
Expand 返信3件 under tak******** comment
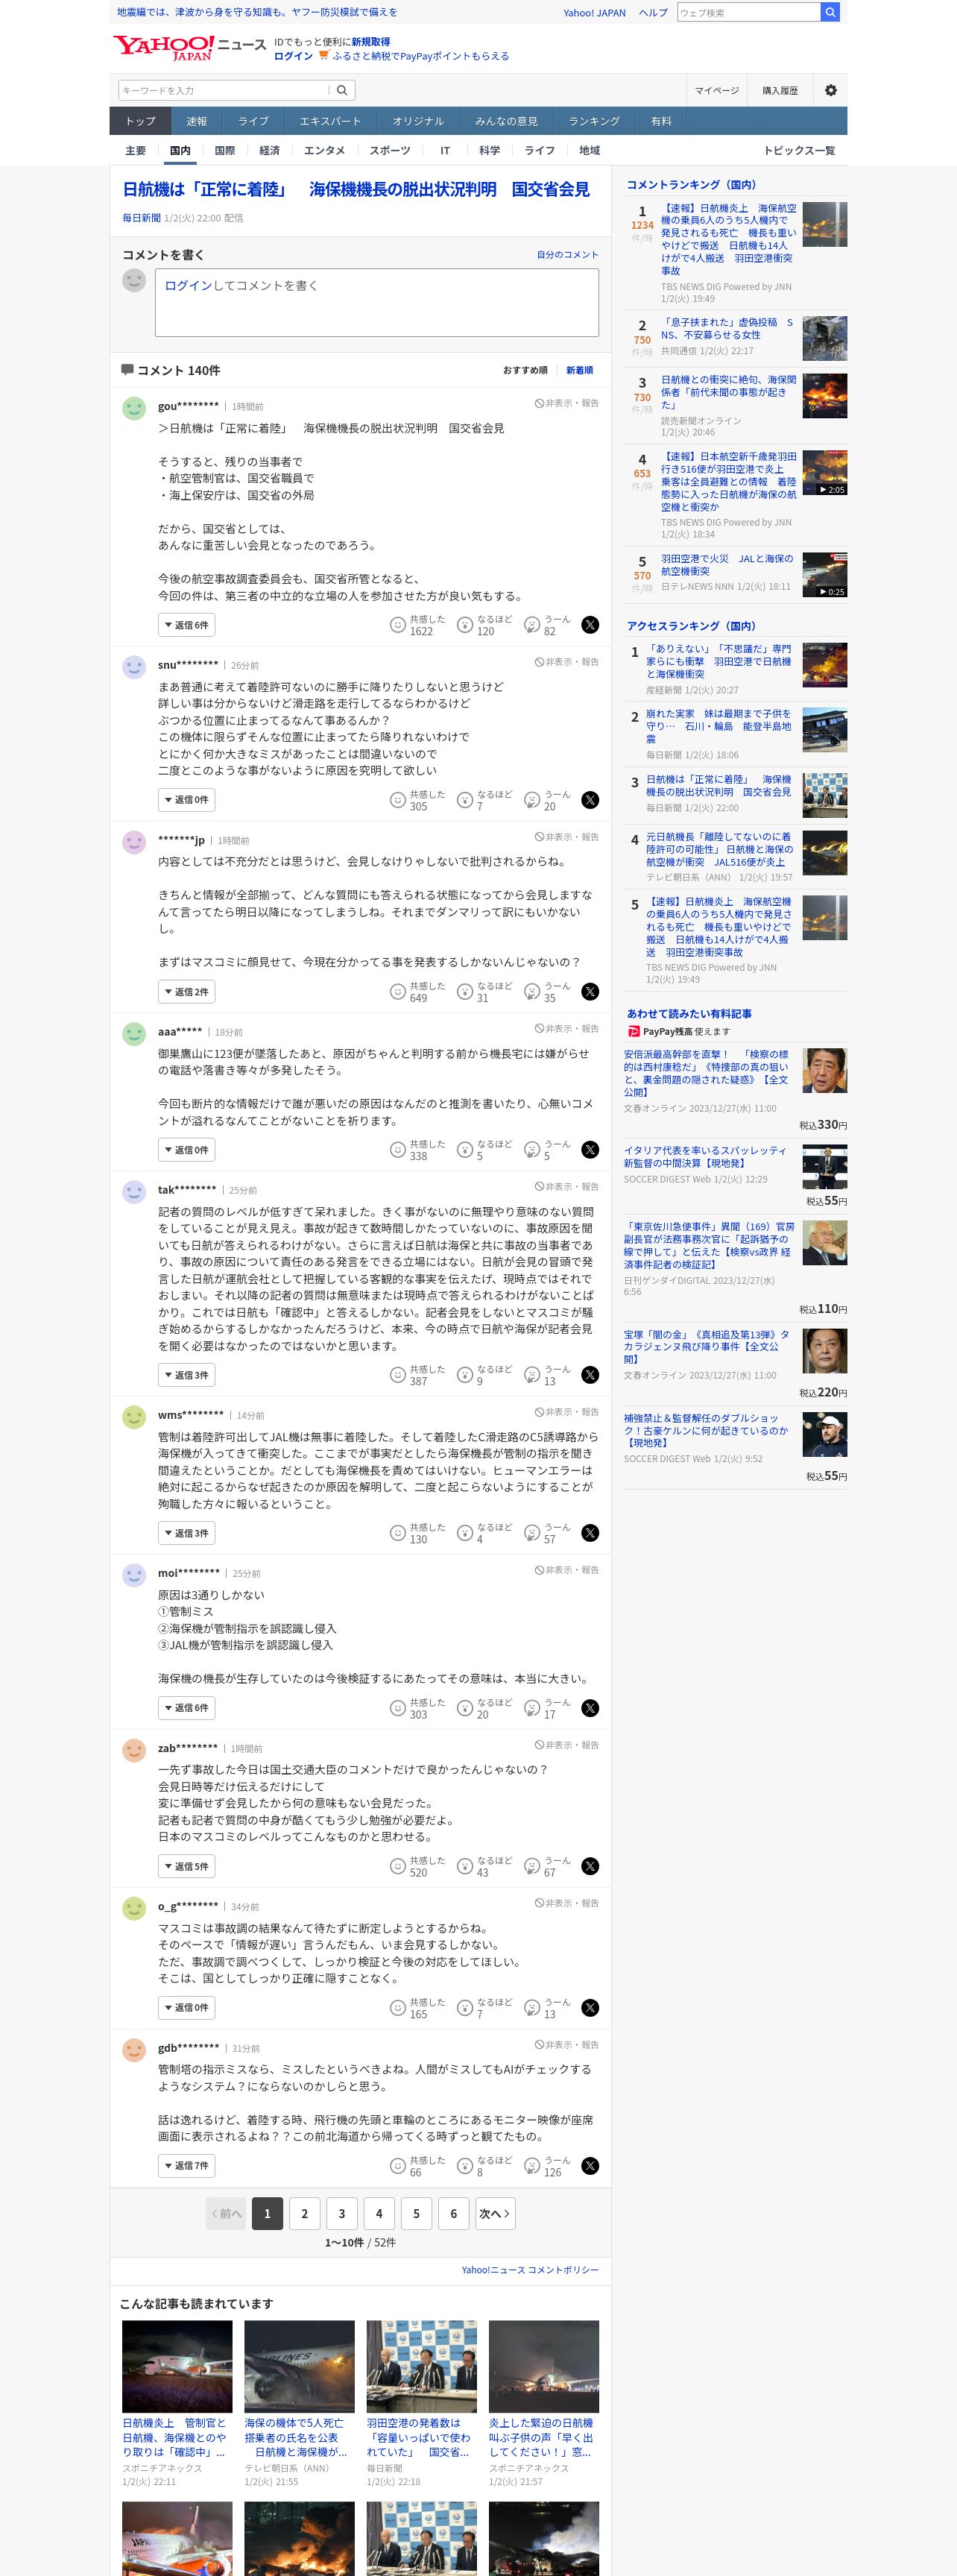[x=186, y=1375]
